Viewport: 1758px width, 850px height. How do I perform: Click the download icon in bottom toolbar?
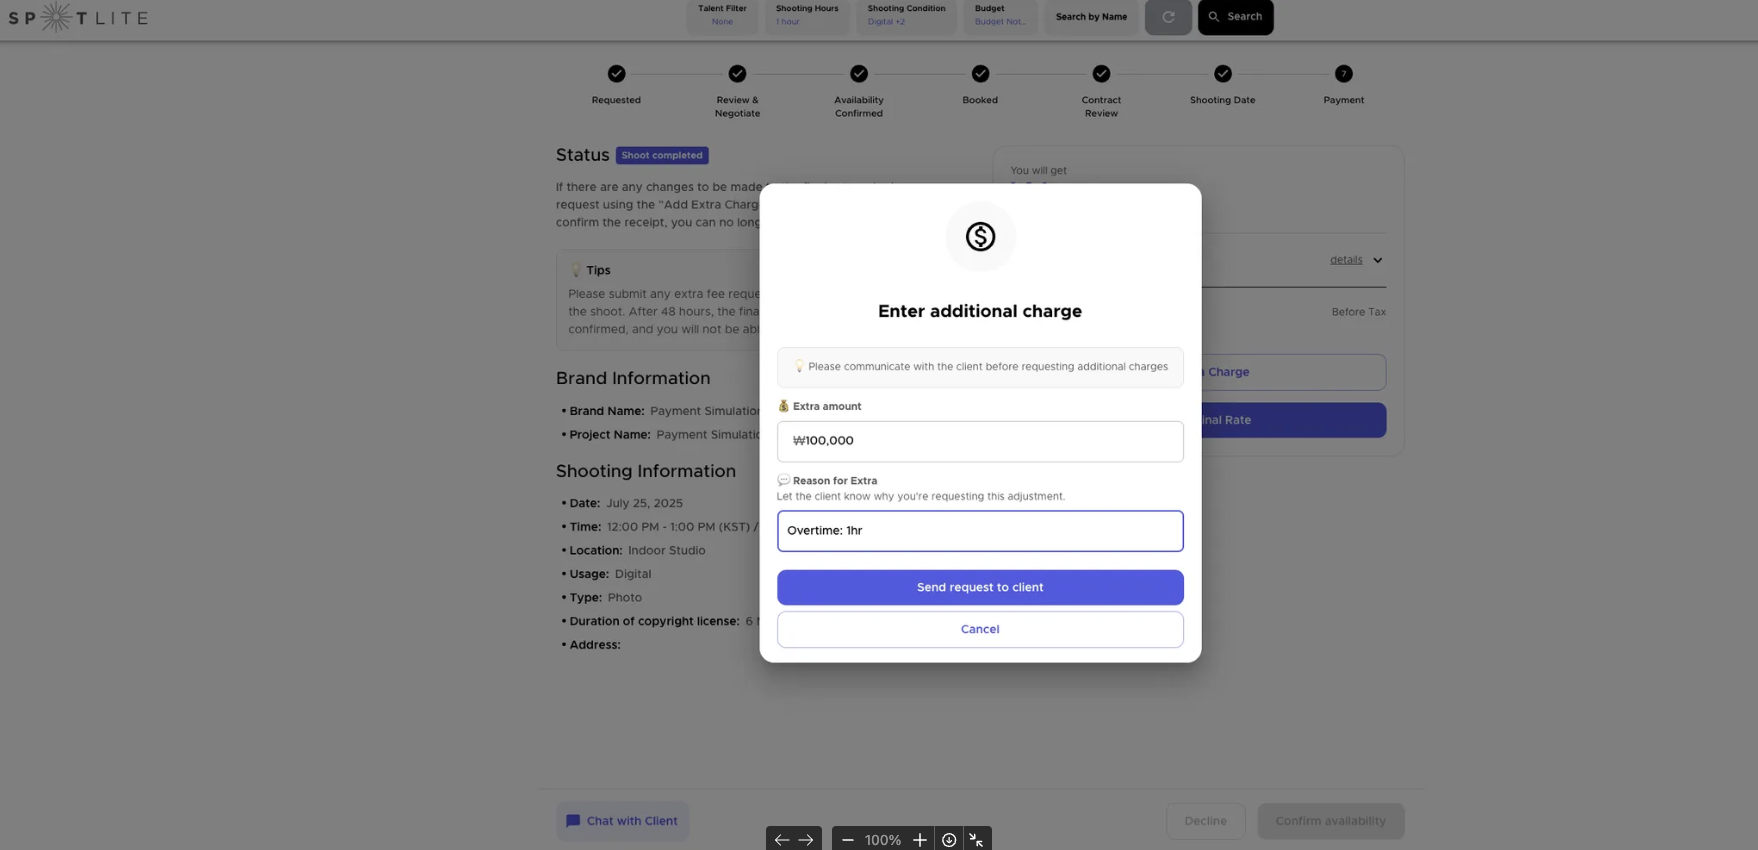(x=949, y=840)
